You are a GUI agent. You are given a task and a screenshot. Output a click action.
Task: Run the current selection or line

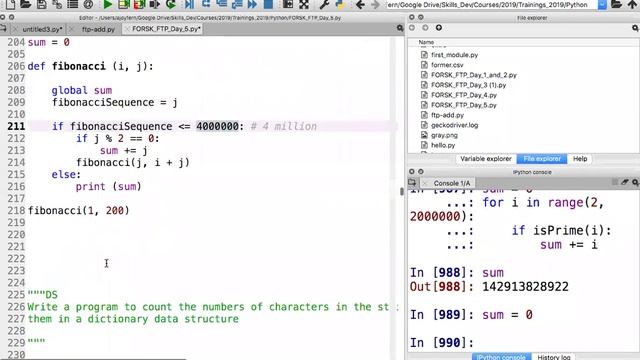coord(155,4)
